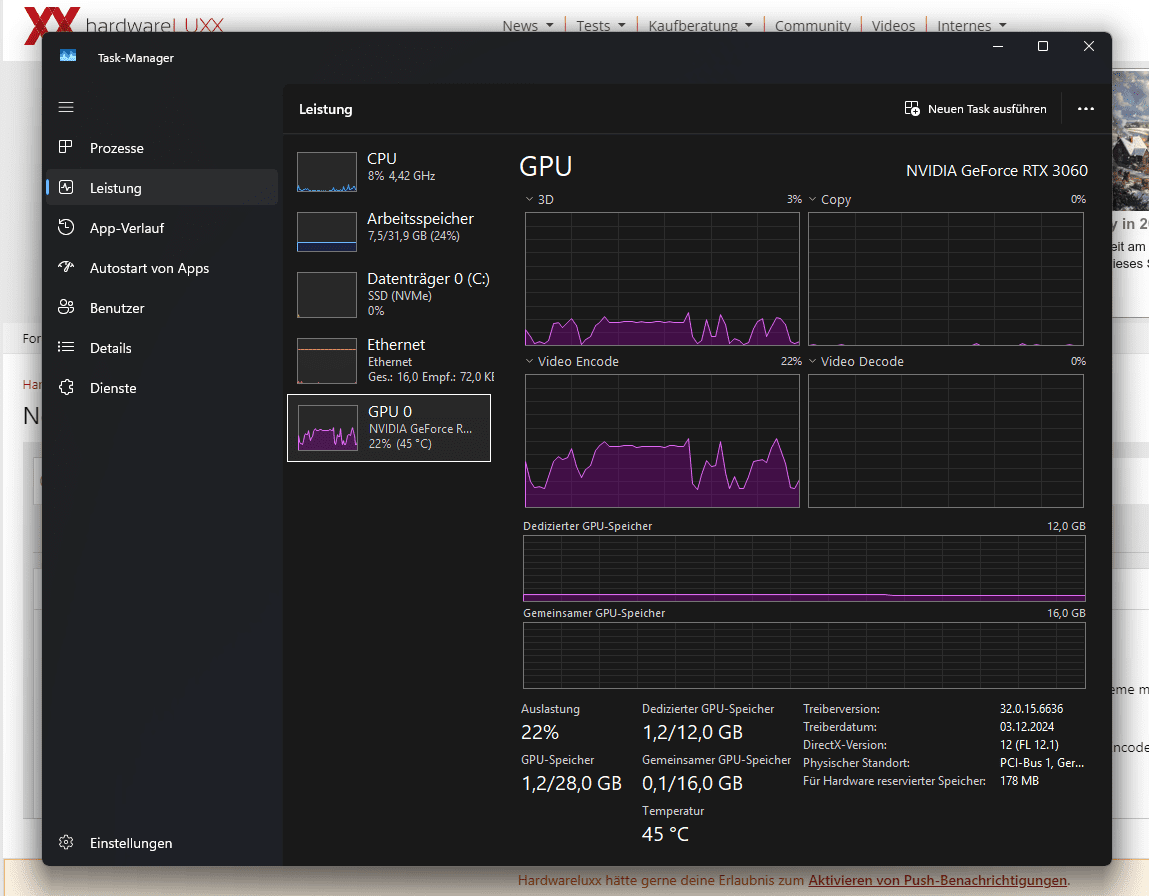Select Ethernet performance thumbnail
Viewport: 1149px width, 896px height.
(x=327, y=360)
